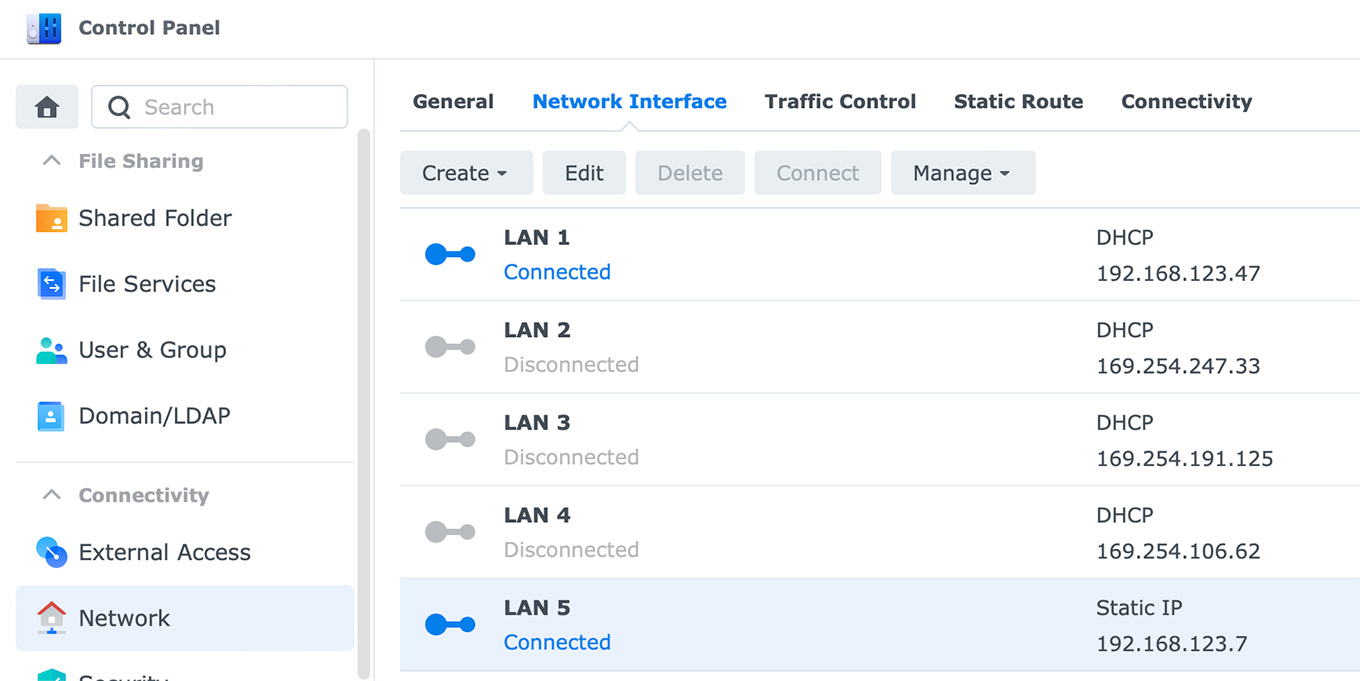The height and width of the screenshot is (681, 1360).
Task: Click the Control Panel app icon
Action: pos(44,28)
